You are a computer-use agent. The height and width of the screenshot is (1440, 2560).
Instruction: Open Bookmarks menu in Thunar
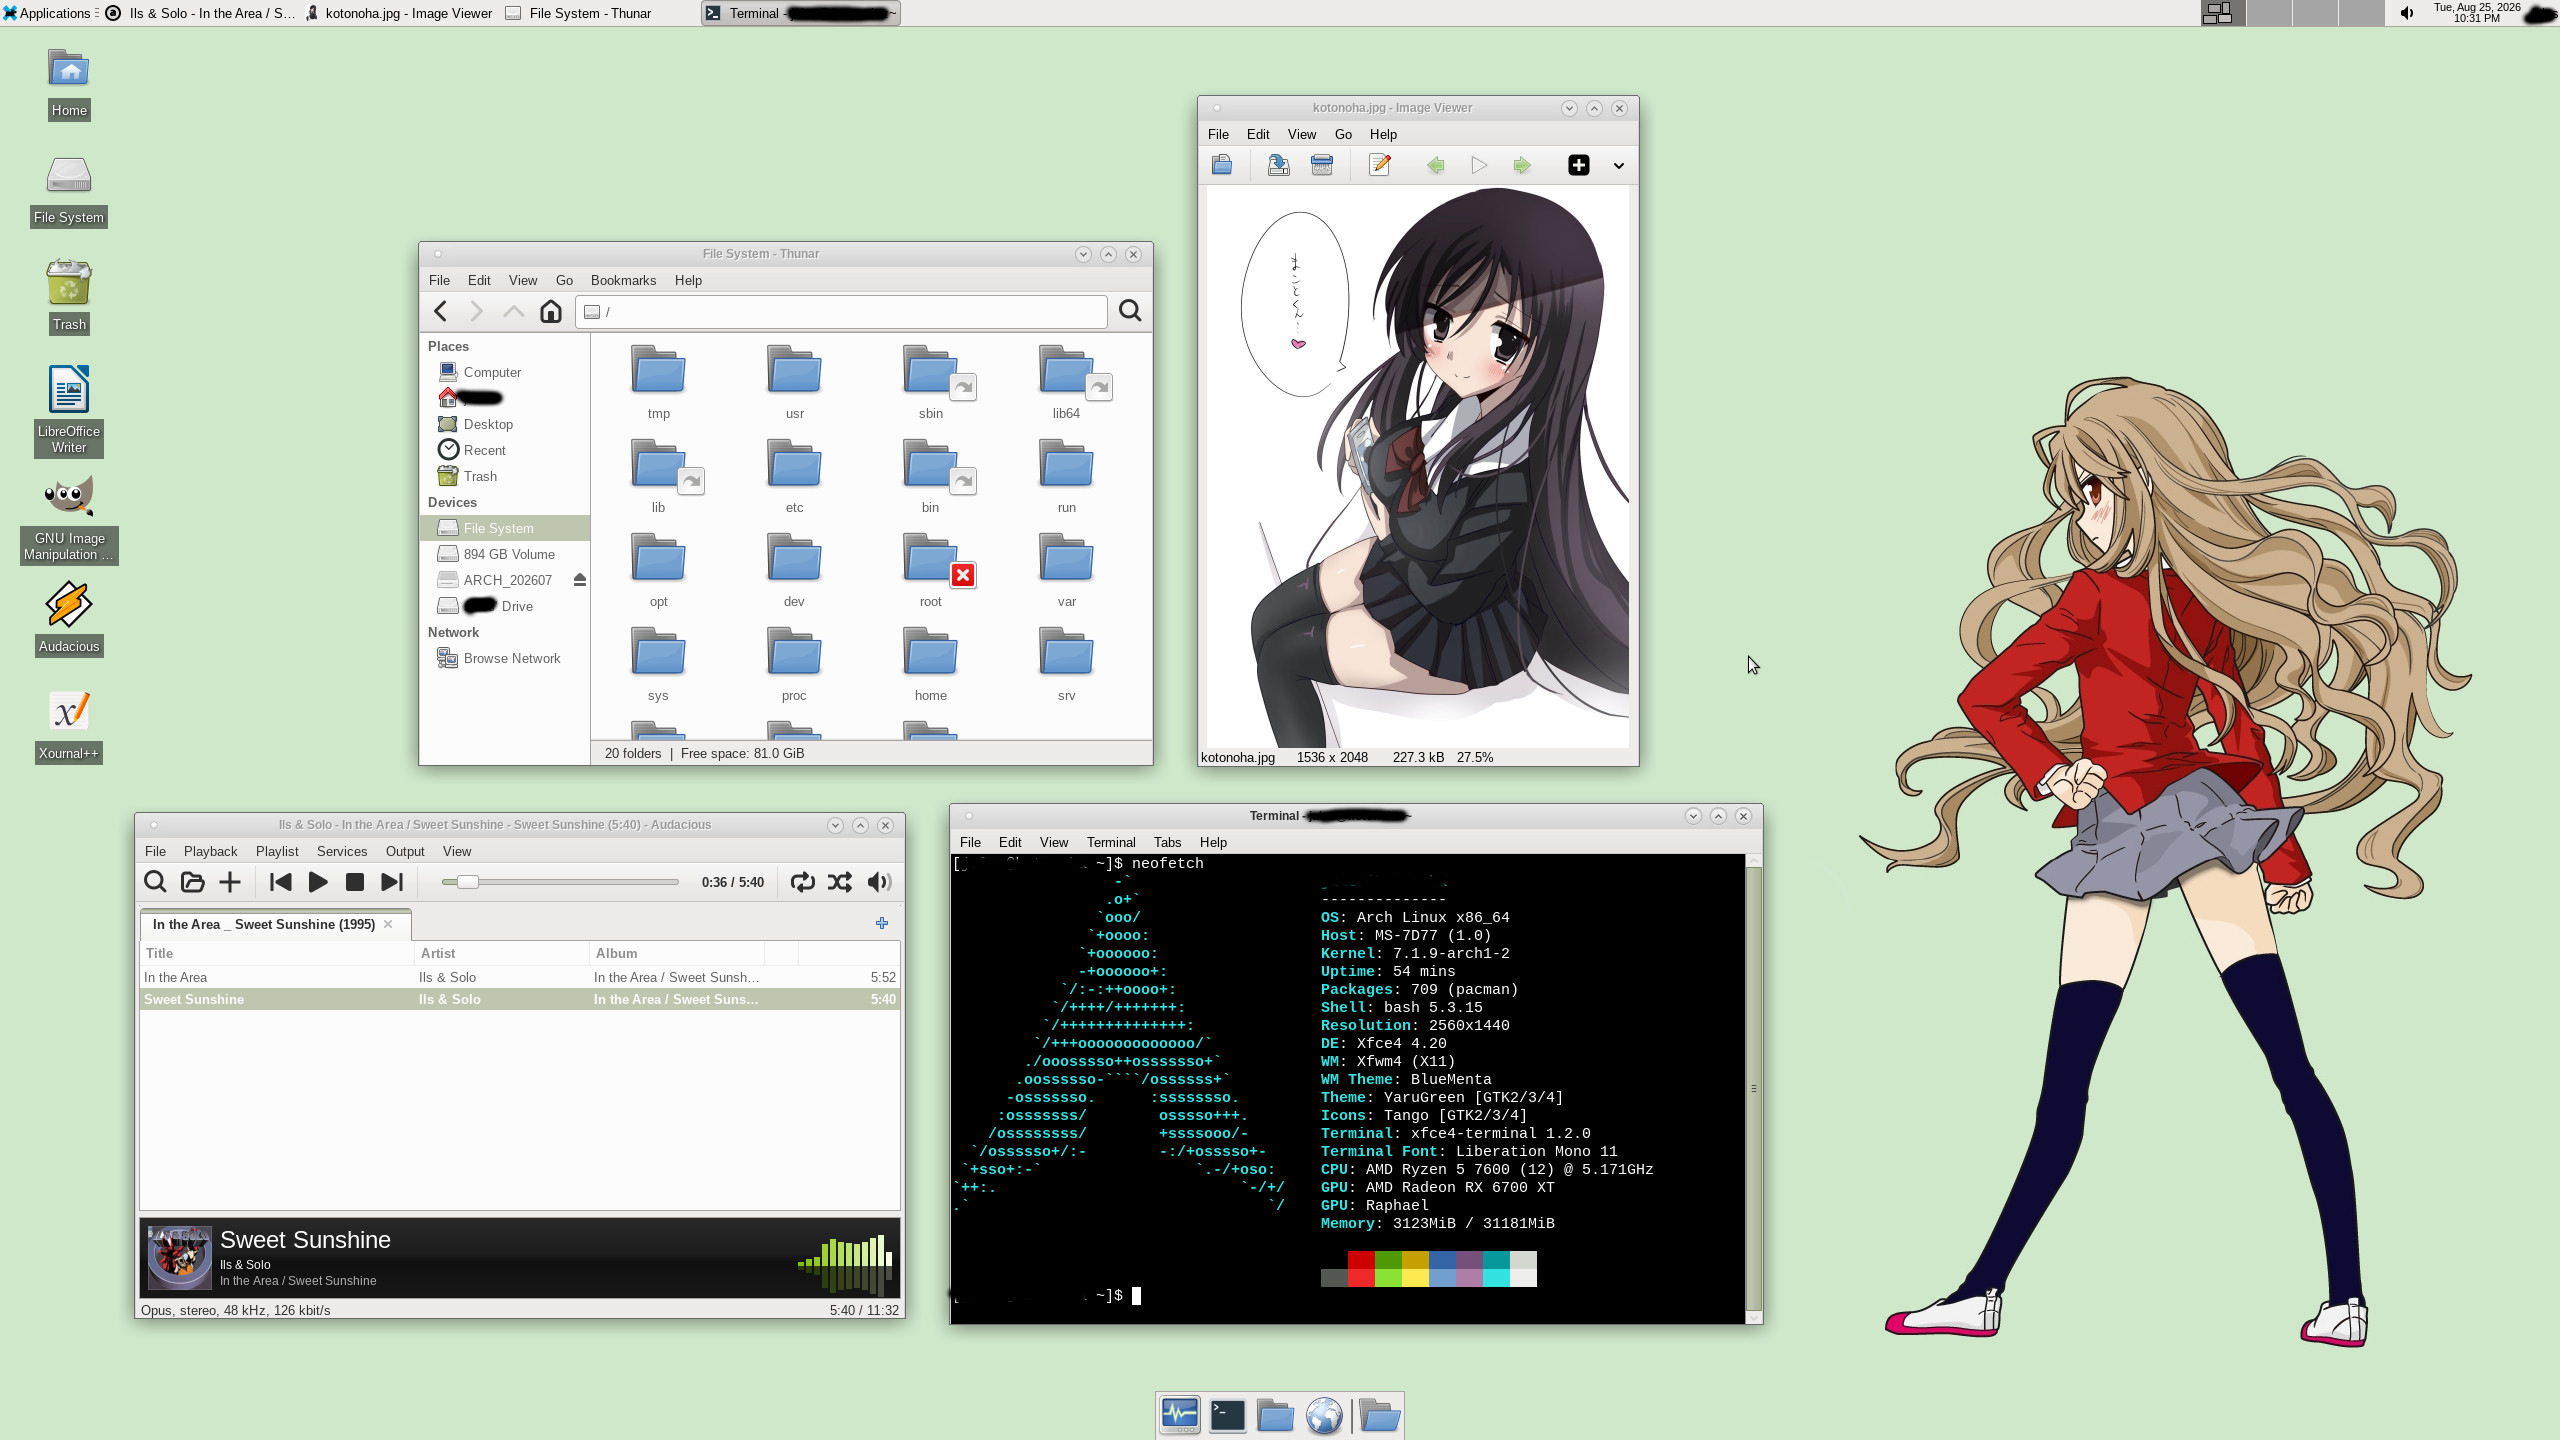click(x=623, y=280)
